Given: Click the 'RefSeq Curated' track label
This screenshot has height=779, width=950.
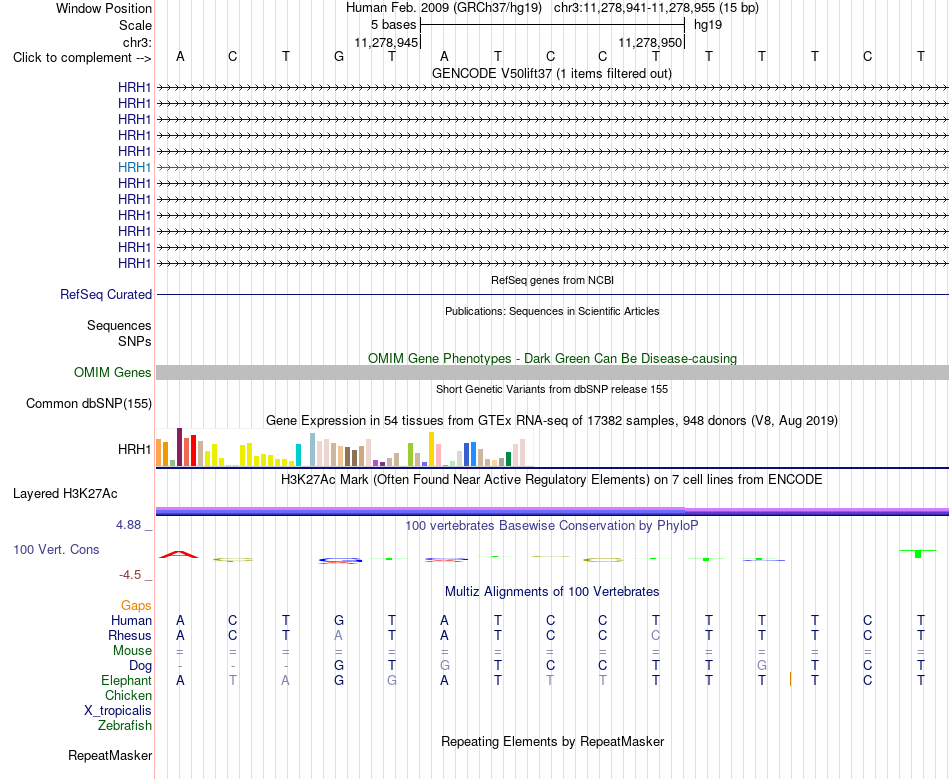Looking at the screenshot, I should pyautogui.click(x=106, y=294).
